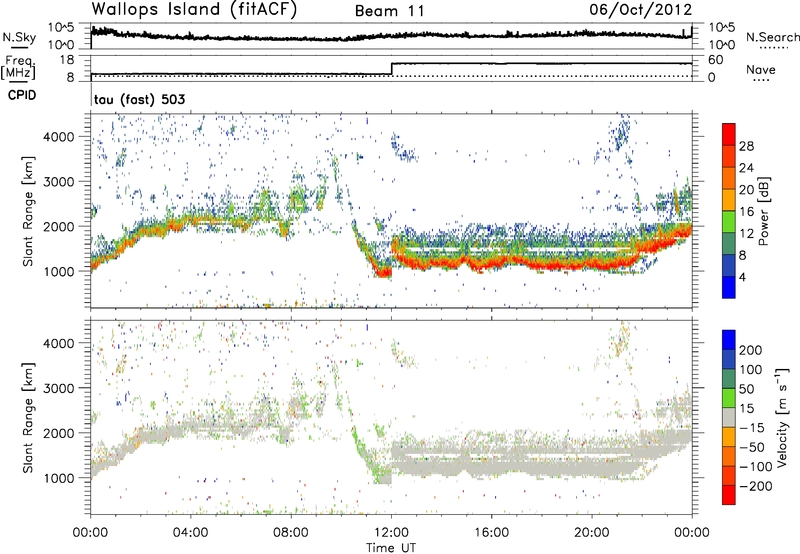Image resolution: width=800 pixels, height=554 pixels.
Task: Click the '16:00' time axis label
Action: pyautogui.click(x=491, y=533)
